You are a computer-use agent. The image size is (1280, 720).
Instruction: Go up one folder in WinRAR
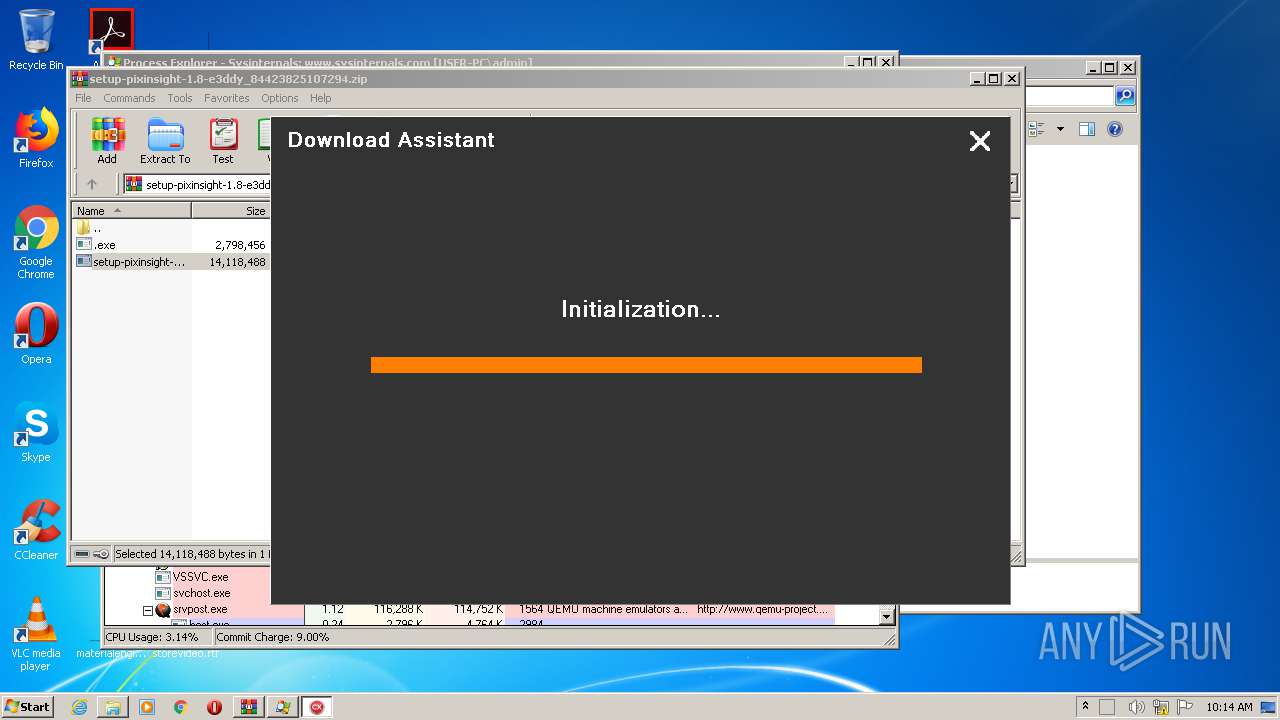tap(92, 184)
